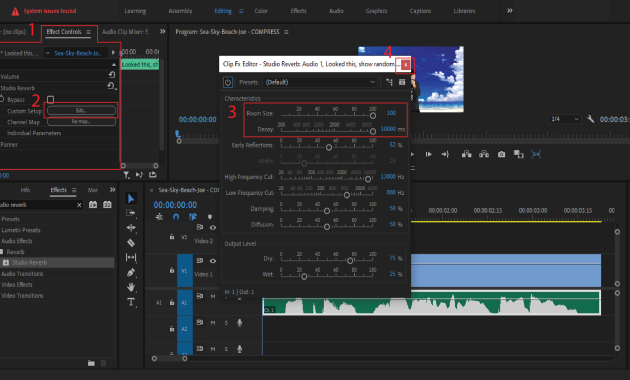
Task: Toggle lock on the V1 track
Action: pos(172,270)
